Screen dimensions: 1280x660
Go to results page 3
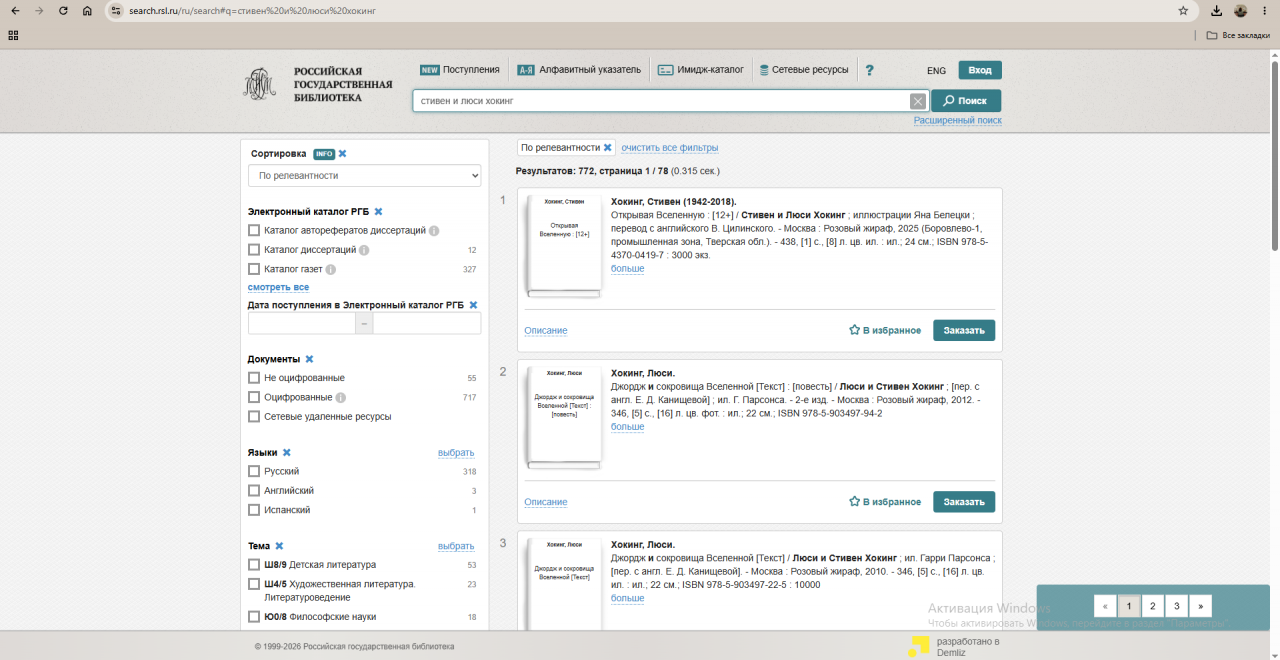[x=1176, y=606]
